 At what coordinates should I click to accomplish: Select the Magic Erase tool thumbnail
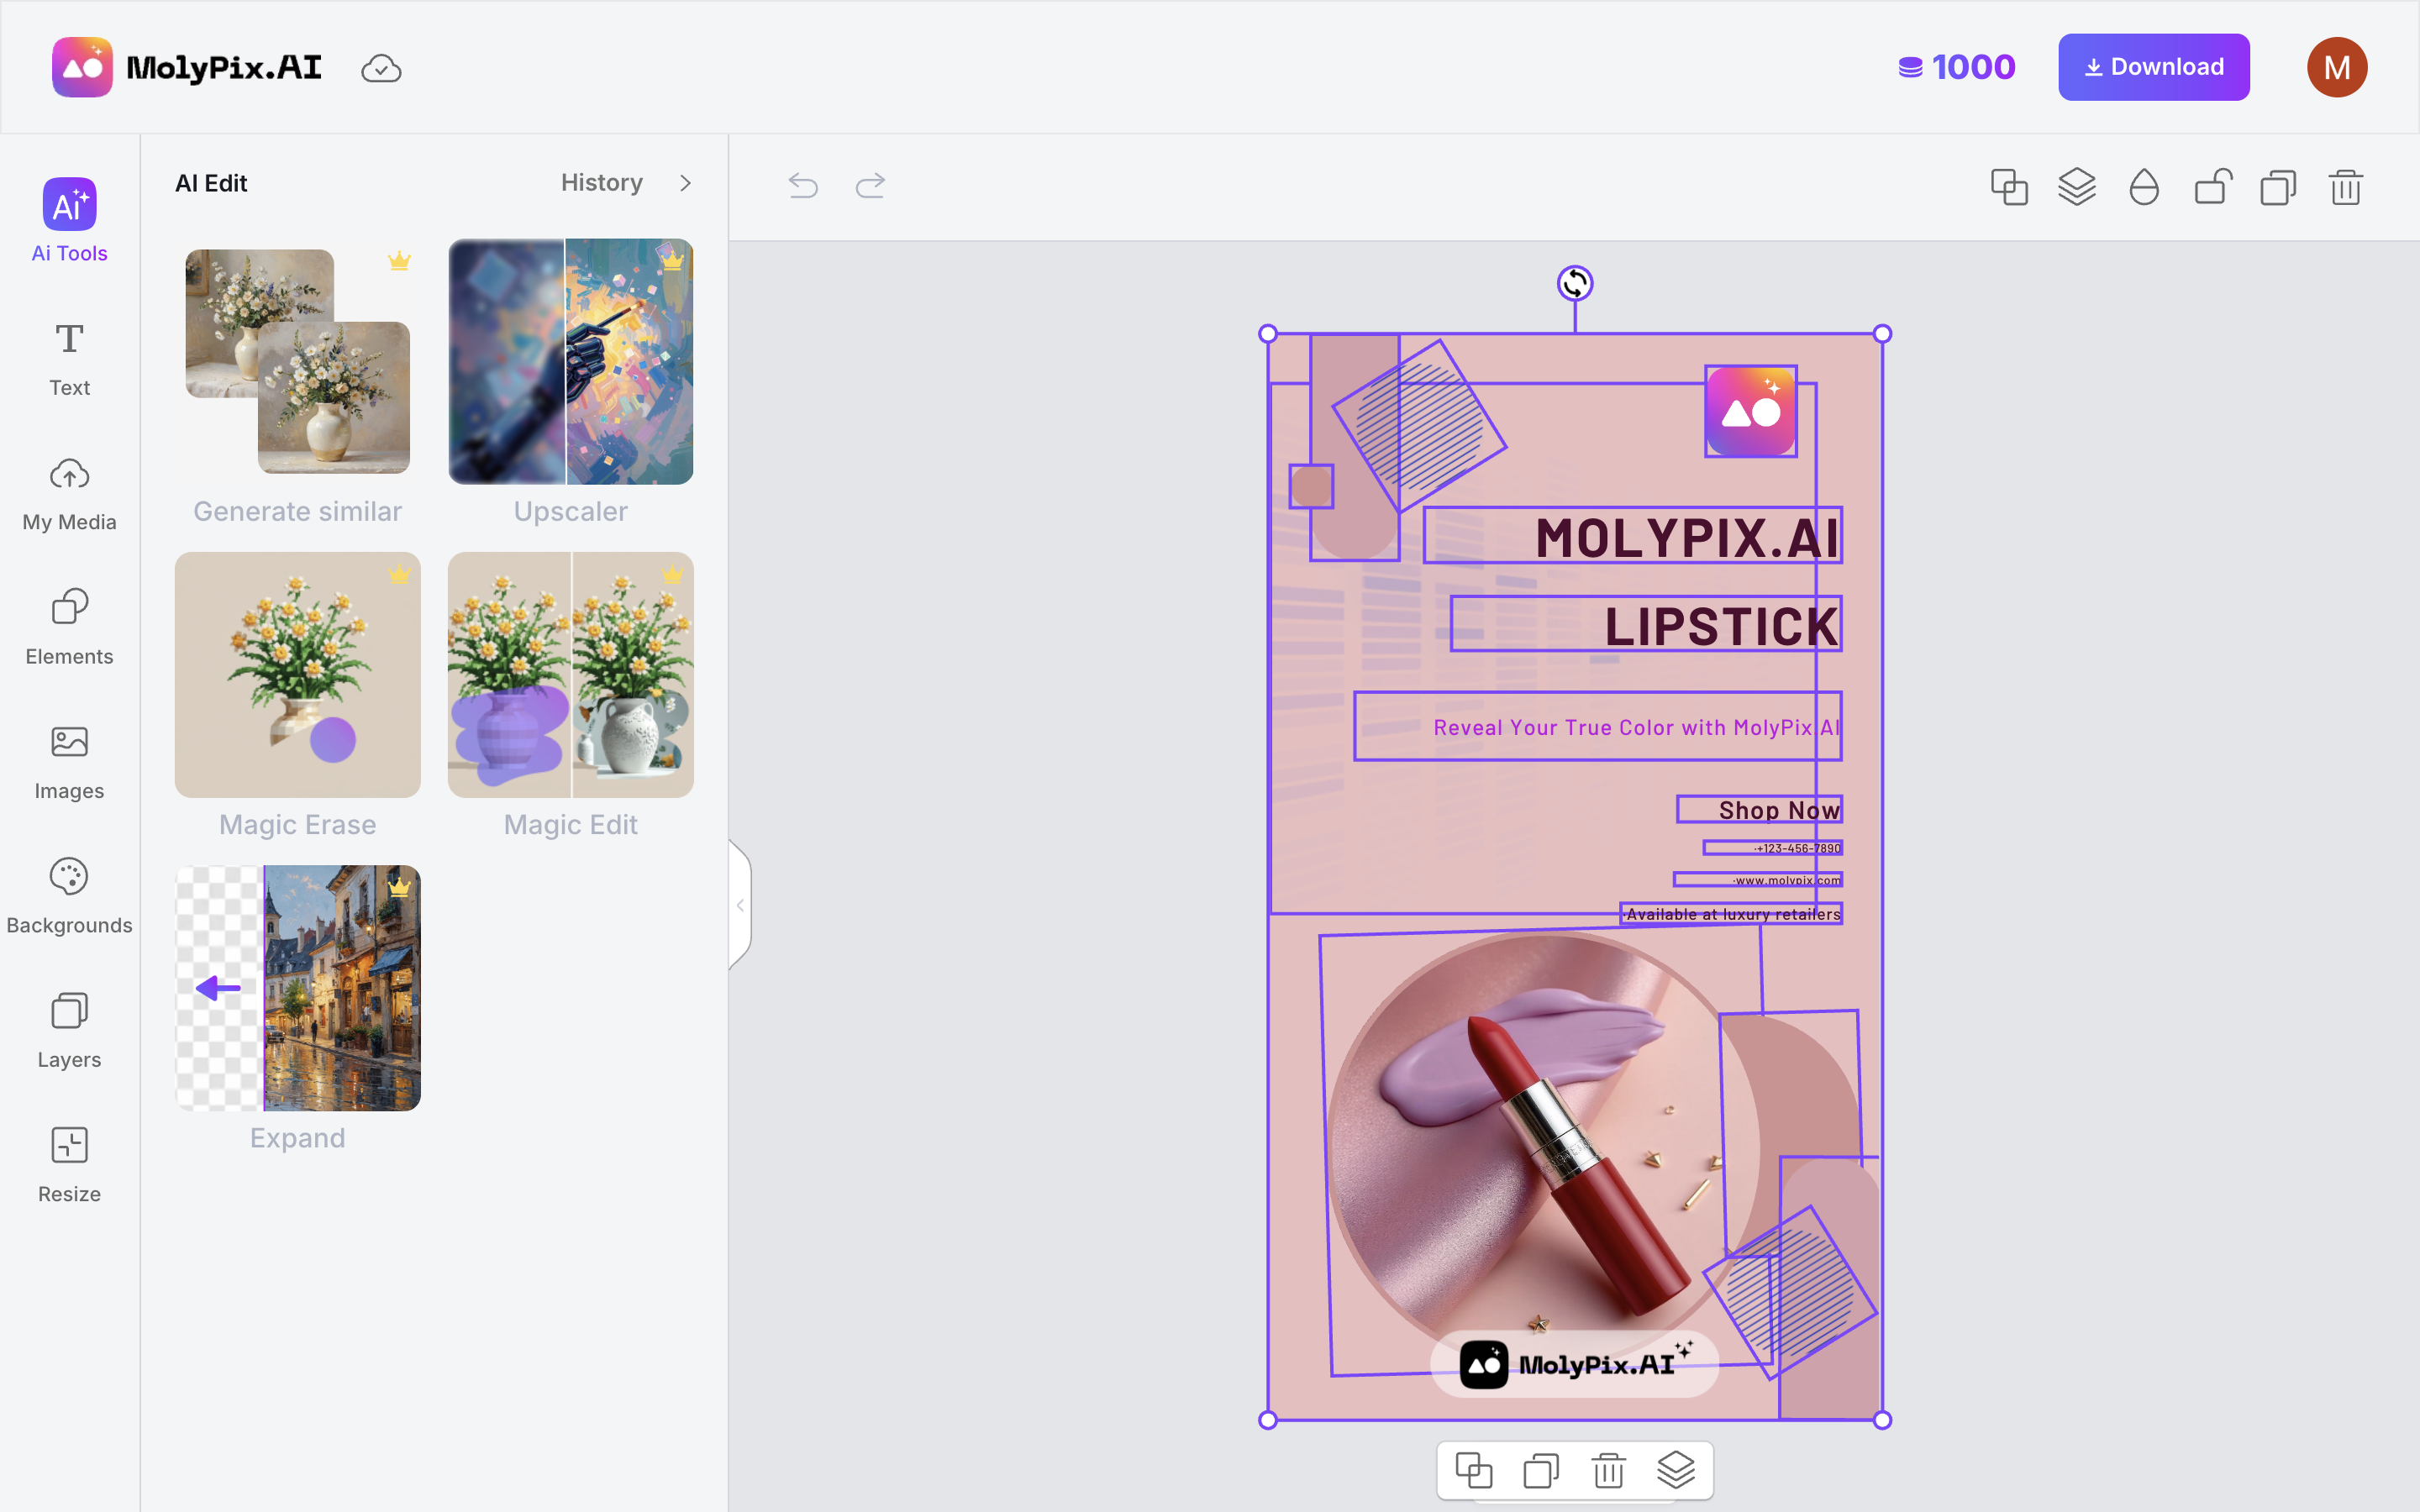click(x=297, y=675)
